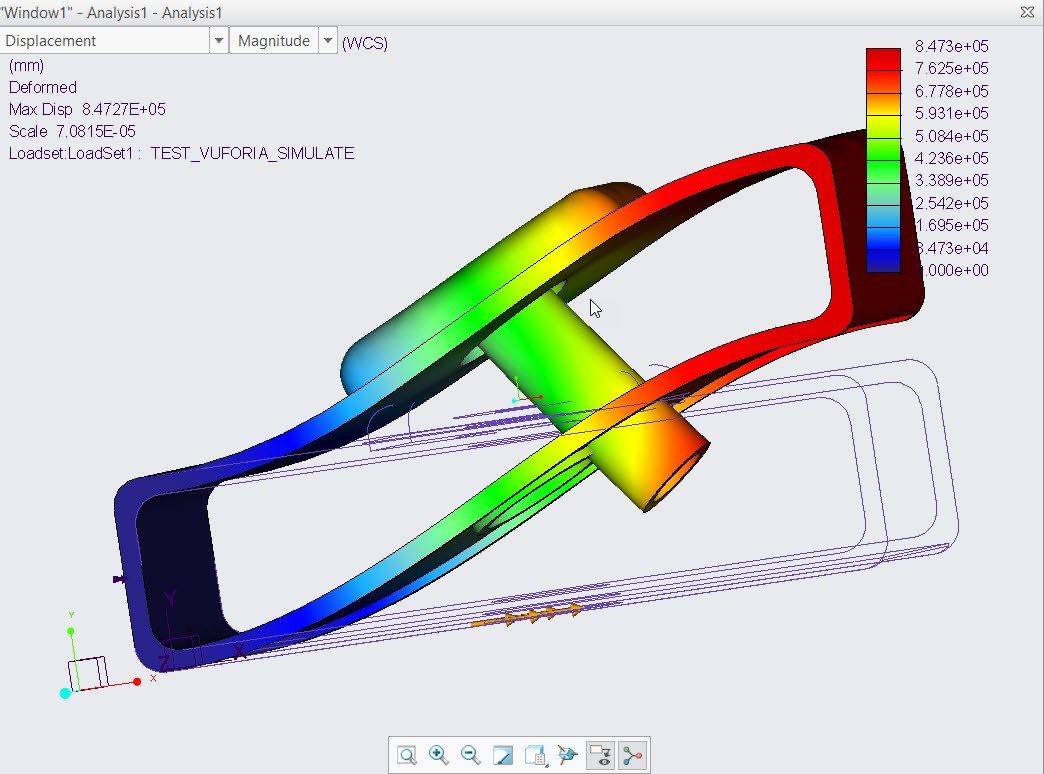Select the box zoom tool
The height and width of the screenshot is (774, 1044).
(x=406, y=755)
